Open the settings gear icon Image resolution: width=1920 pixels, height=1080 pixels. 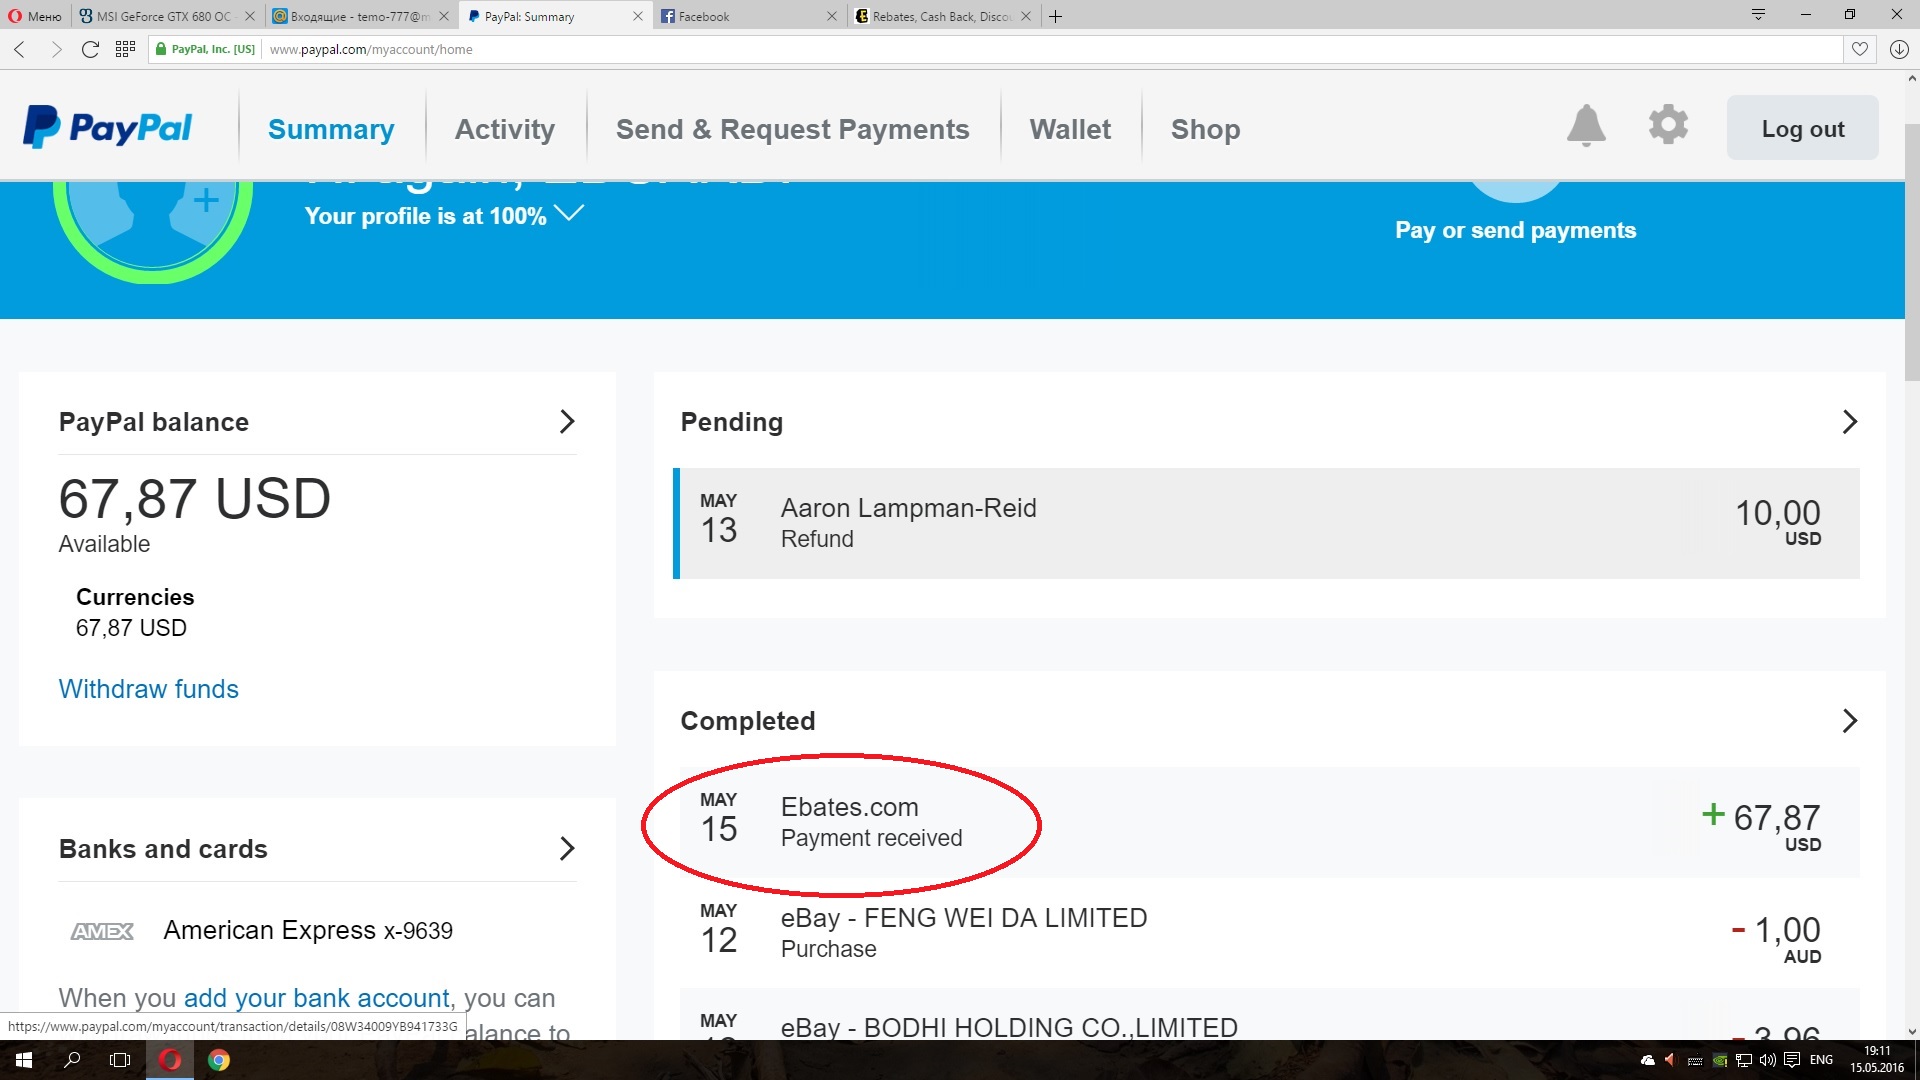(x=1668, y=126)
